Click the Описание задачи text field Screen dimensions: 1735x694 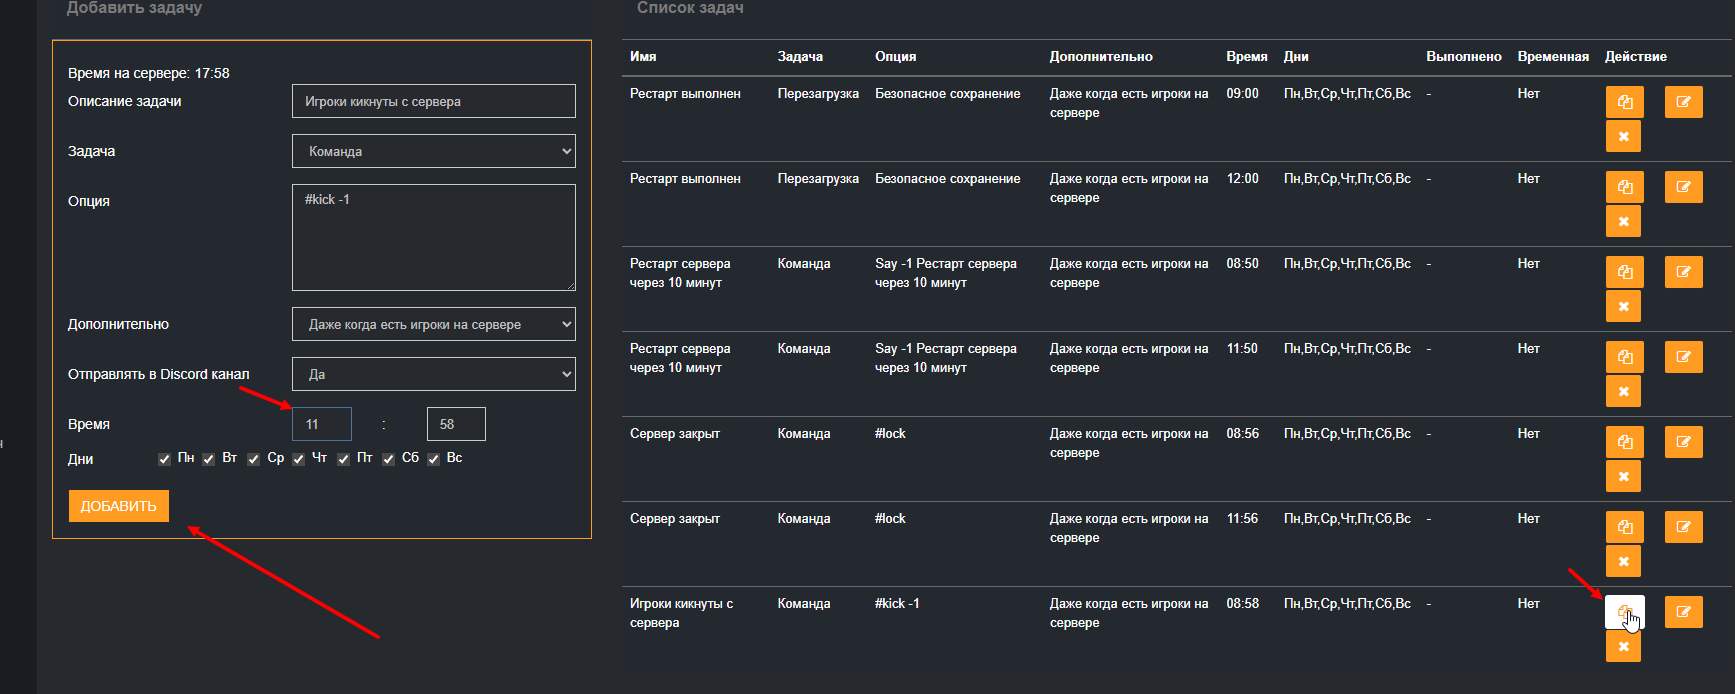[433, 101]
